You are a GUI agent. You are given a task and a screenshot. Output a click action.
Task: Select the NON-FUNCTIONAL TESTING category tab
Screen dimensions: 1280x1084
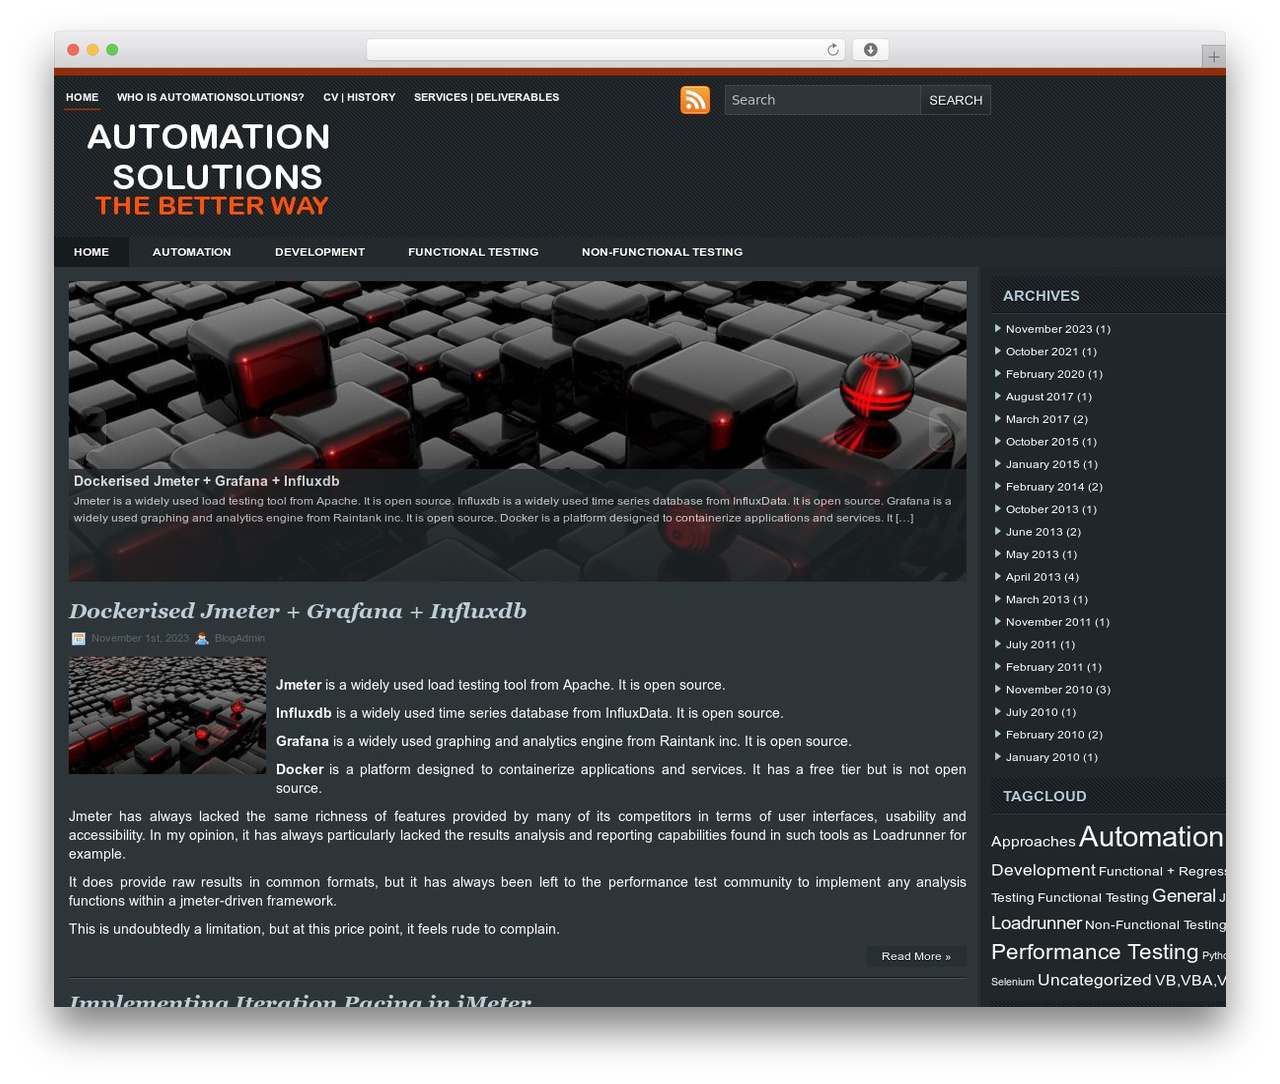662,252
